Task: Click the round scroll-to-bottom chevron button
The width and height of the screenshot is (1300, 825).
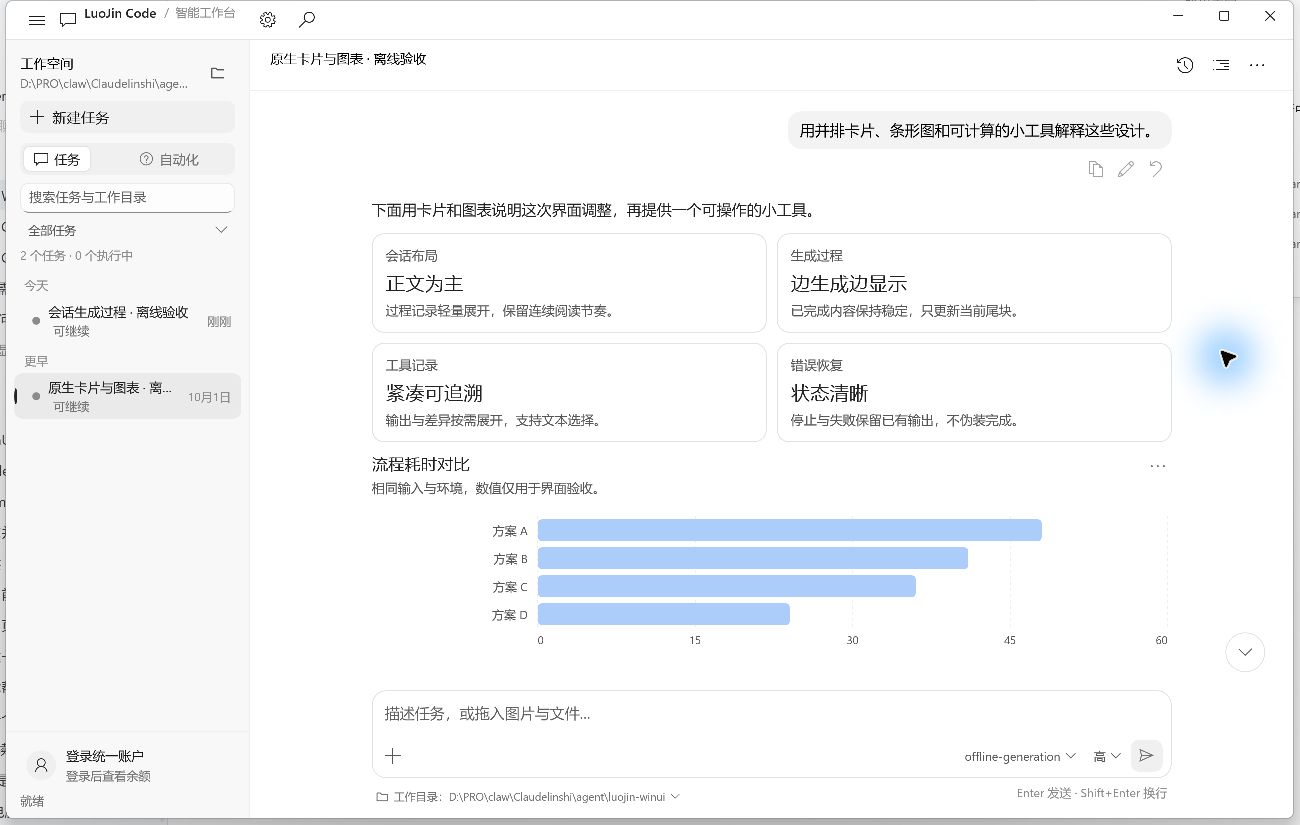Action: tap(1245, 652)
